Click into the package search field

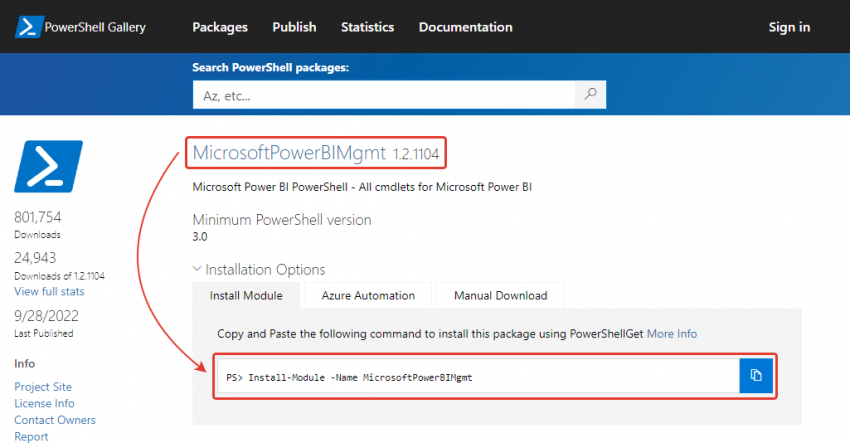click(x=384, y=95)
